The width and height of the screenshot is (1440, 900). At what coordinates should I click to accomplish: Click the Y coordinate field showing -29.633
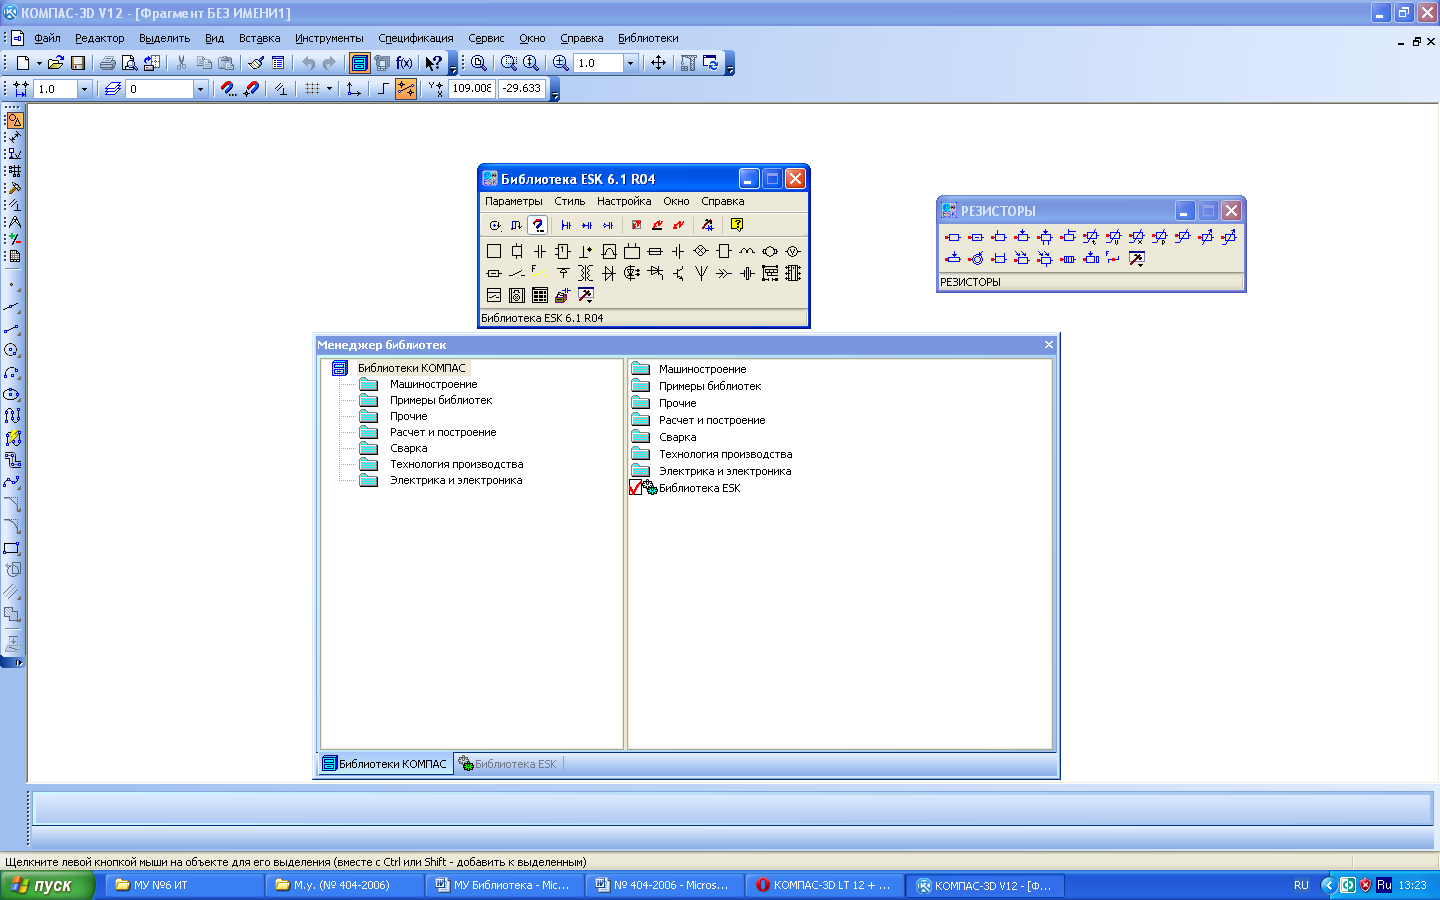pos(522,89)
